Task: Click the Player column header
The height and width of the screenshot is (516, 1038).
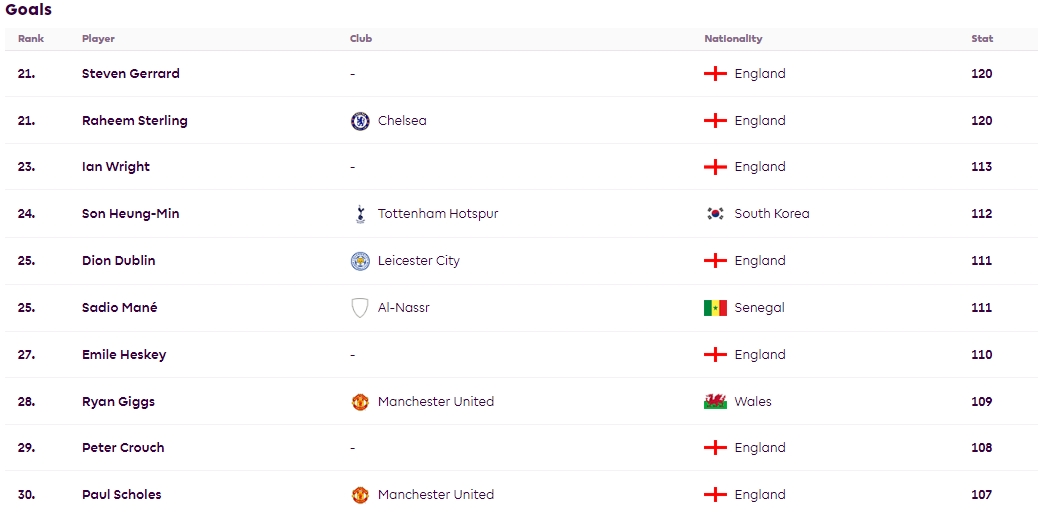Action: pyautogui.click(x=98, y=39)
